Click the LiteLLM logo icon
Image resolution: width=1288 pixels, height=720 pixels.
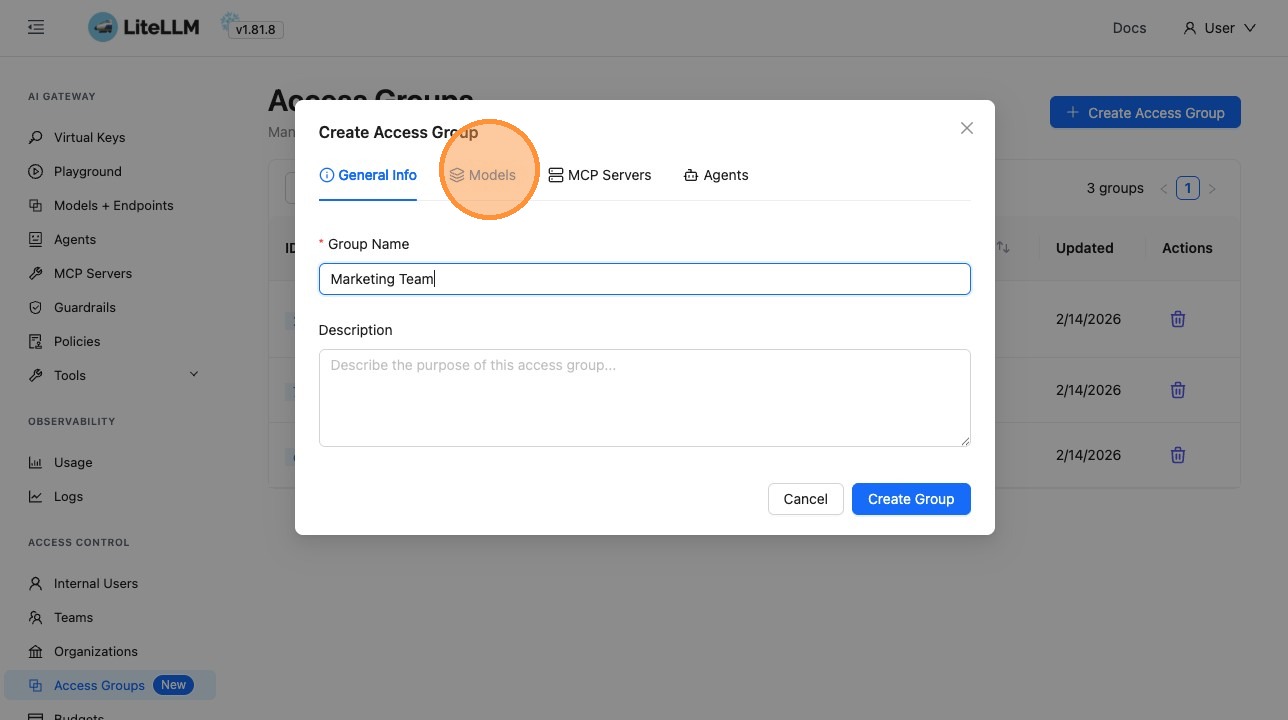103,28
